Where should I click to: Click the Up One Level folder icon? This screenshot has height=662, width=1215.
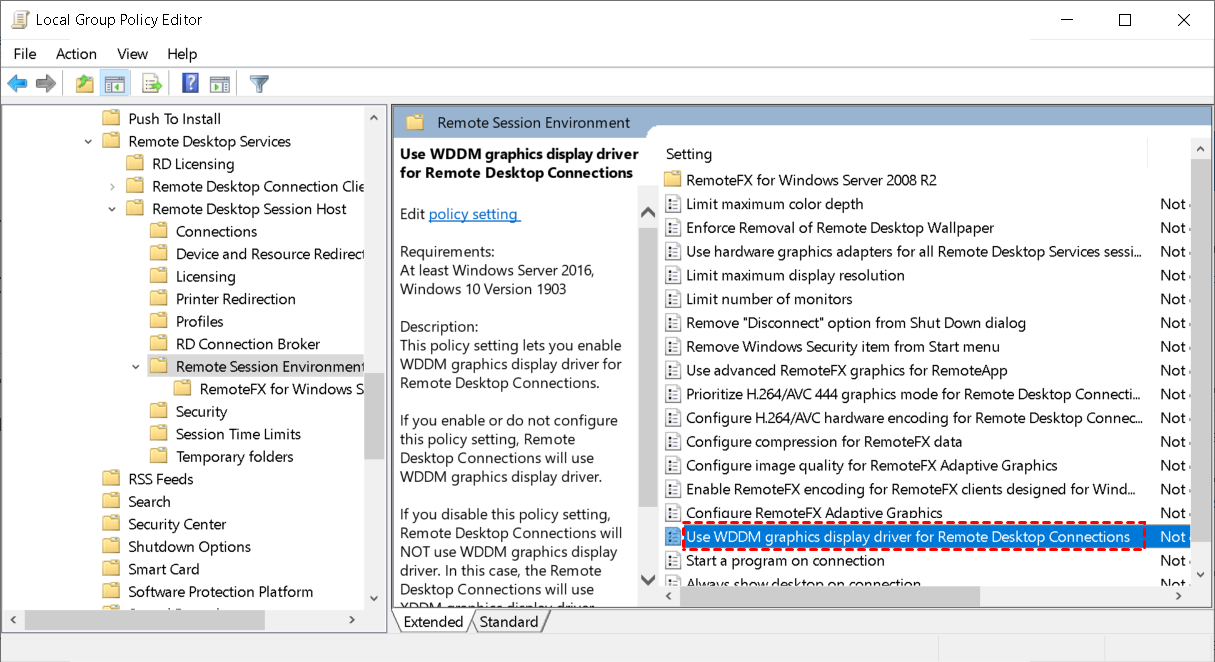(85, 84)
